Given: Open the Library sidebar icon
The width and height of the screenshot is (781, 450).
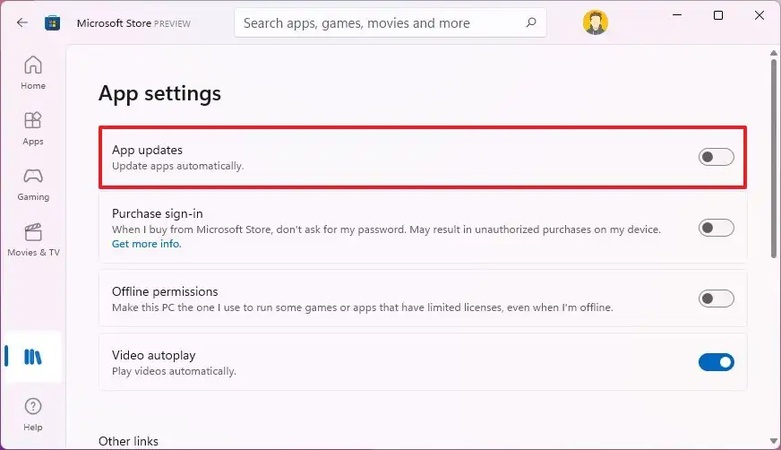Looking at the screenshot, I should tap(33, 356).
